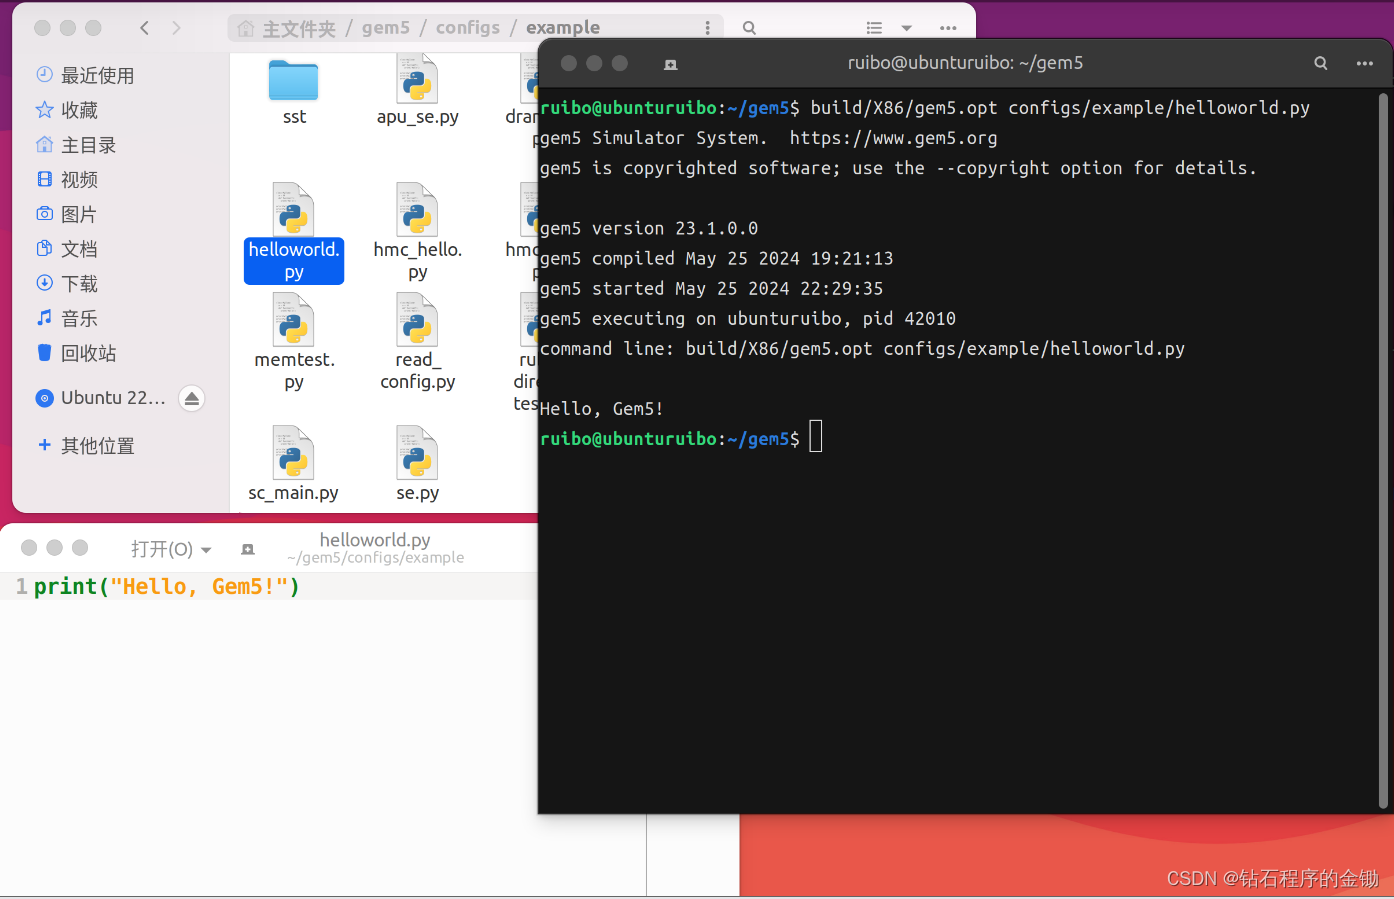1394x899 pixels.
Task: Click the back arrow in Files
Action: pyautogui.click(x=144, y=27)
